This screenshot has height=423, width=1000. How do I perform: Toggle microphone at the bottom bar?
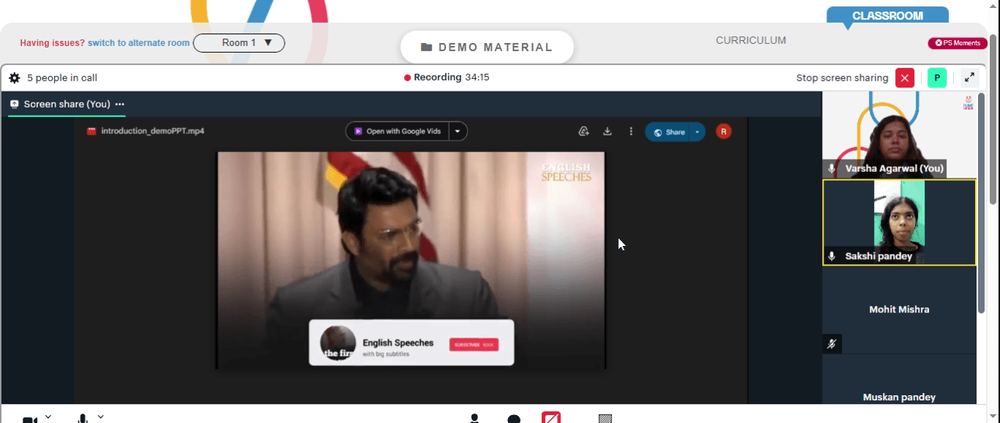[82, 419]
